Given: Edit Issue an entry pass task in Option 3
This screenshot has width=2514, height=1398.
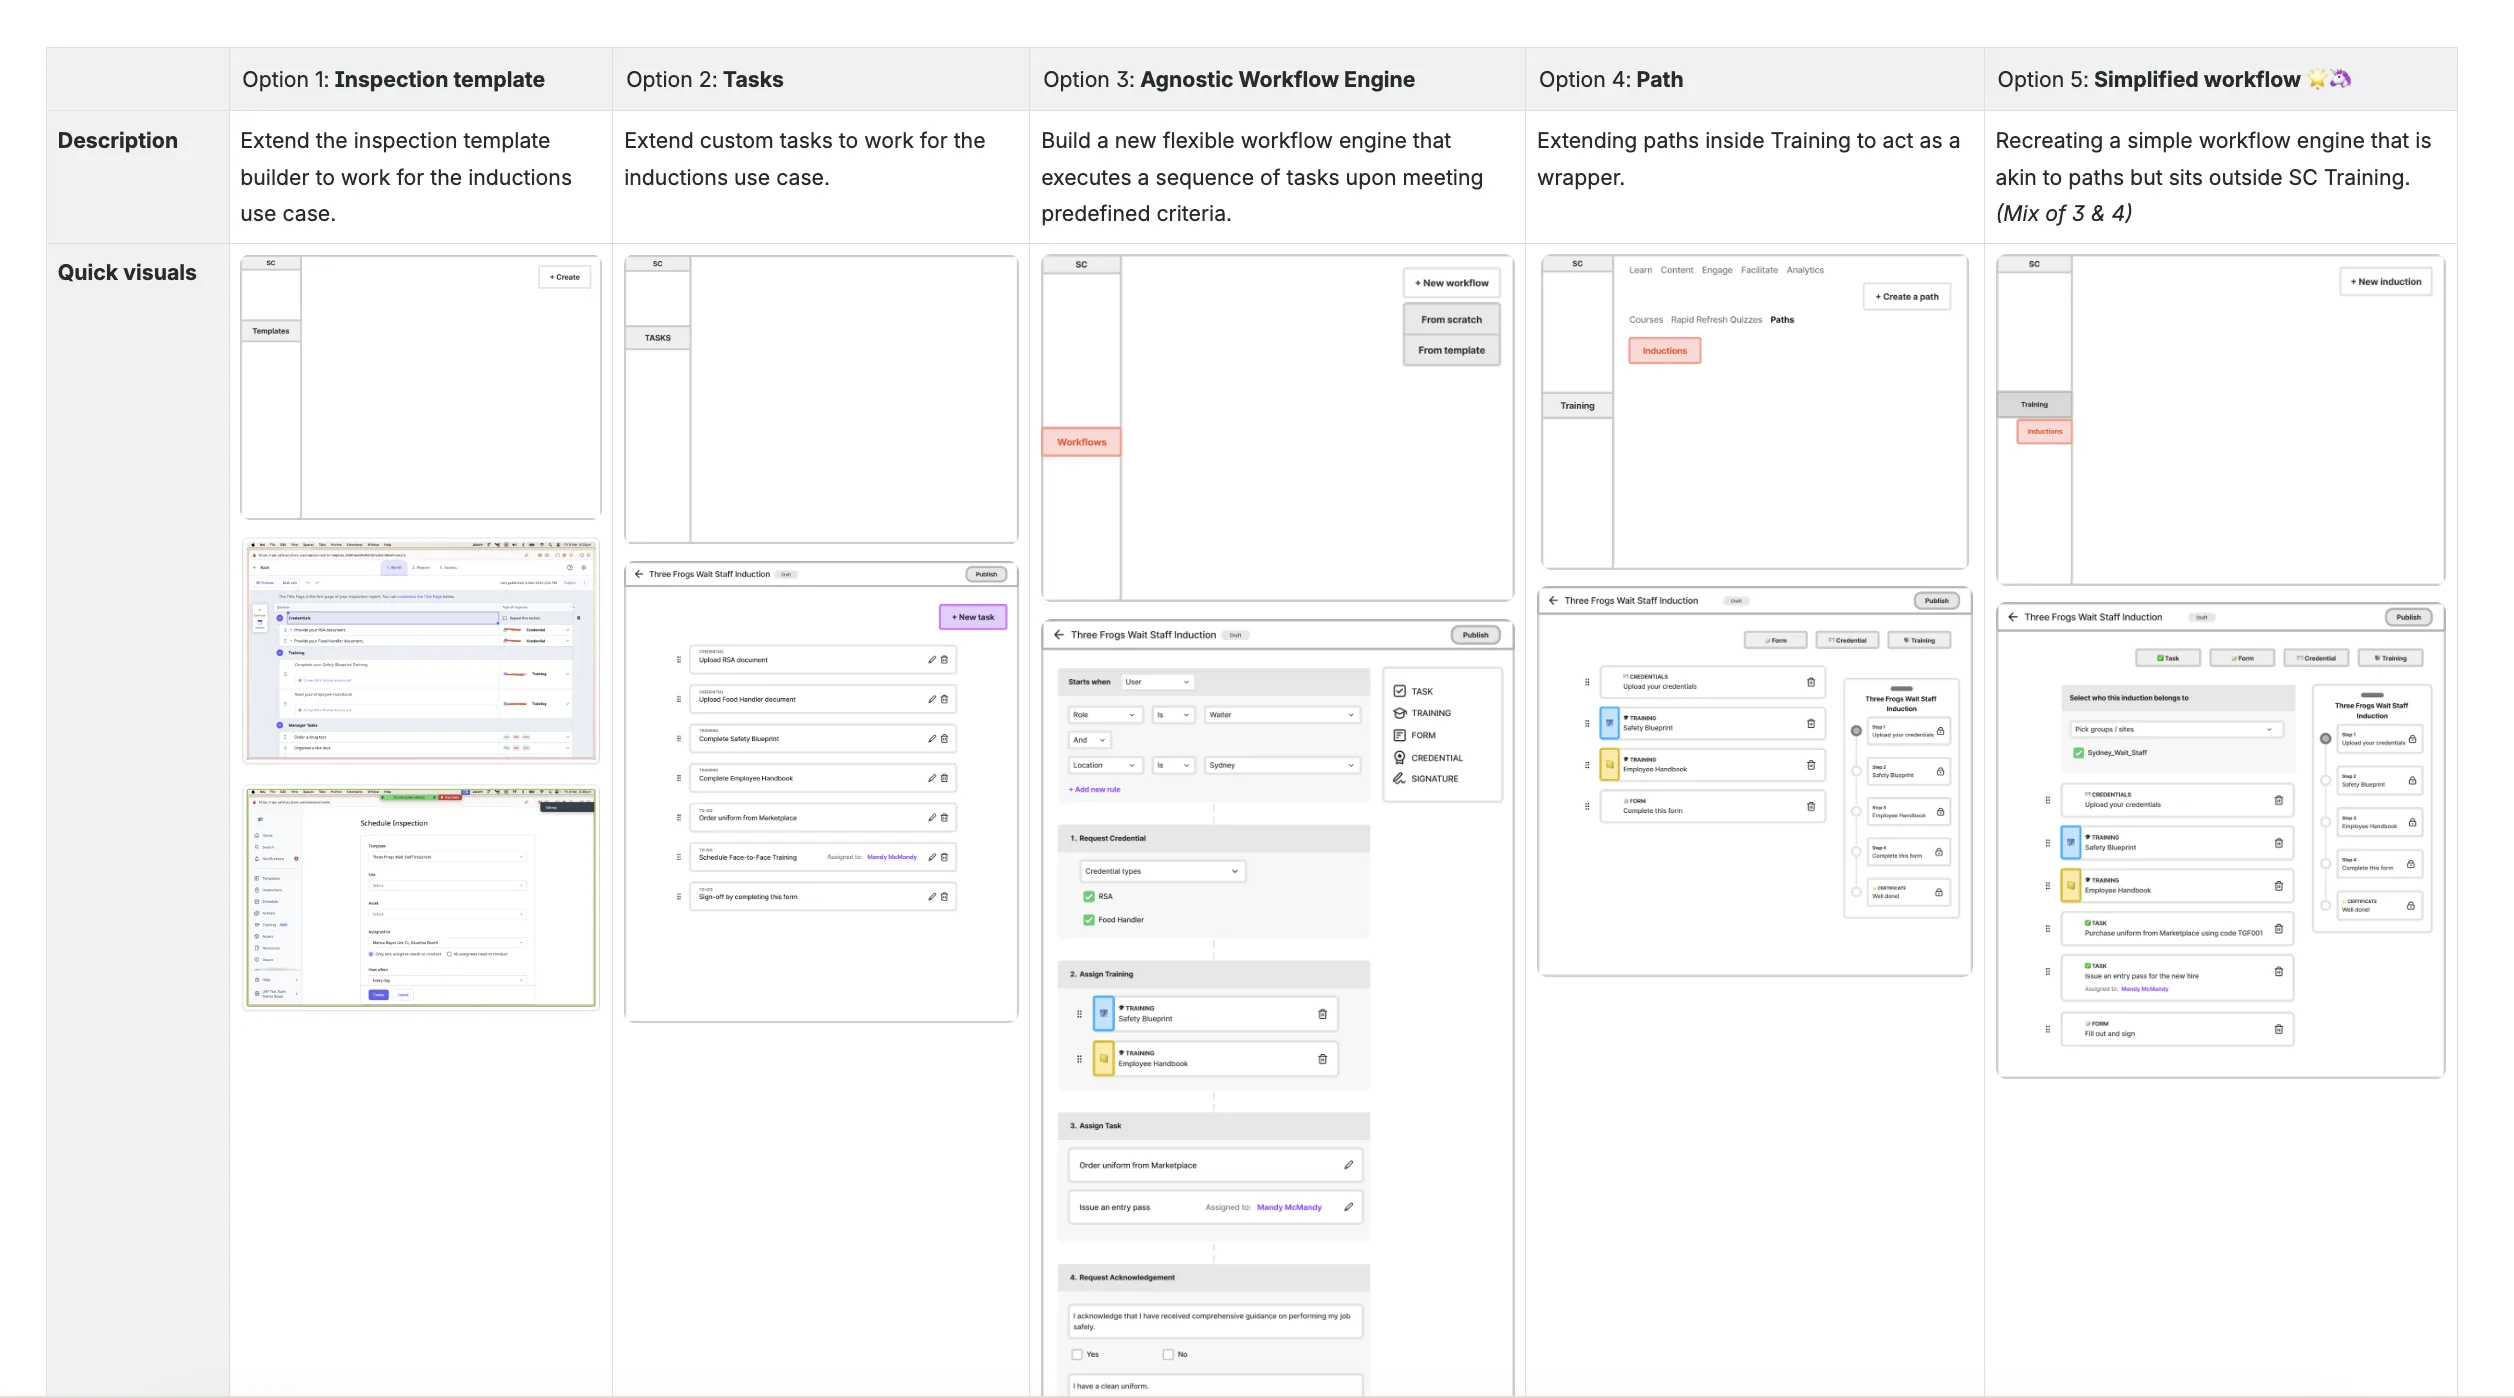Looking at the screenshot, I should 1349,1208.
